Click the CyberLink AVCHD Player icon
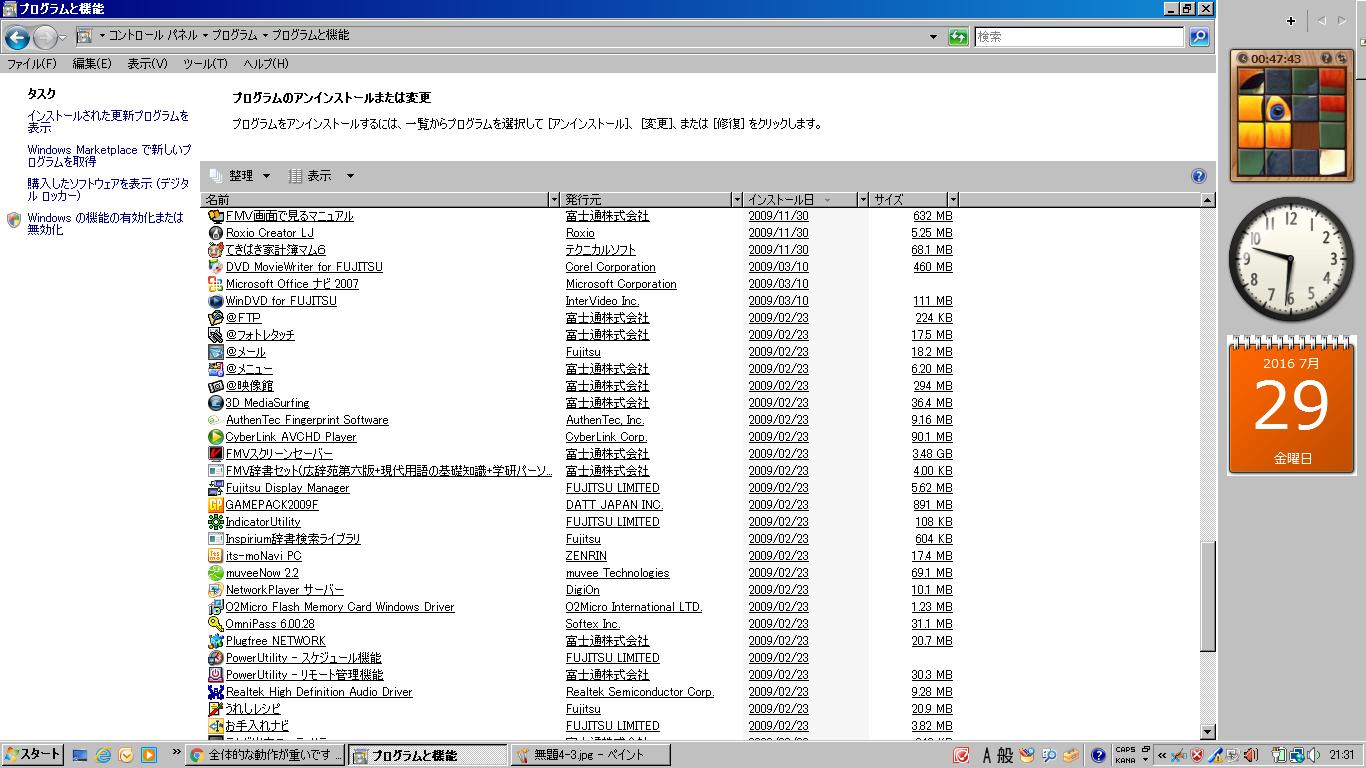1366x768 pixels. pos(215,437)
